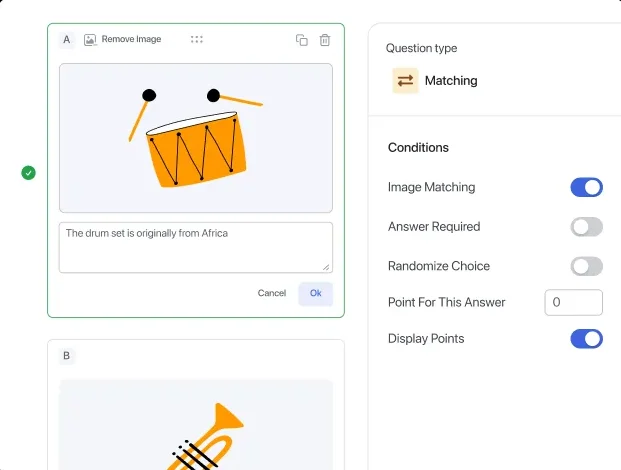Click the Point For This Answer field
The image size is (621, 470).
tap(573, 302)
